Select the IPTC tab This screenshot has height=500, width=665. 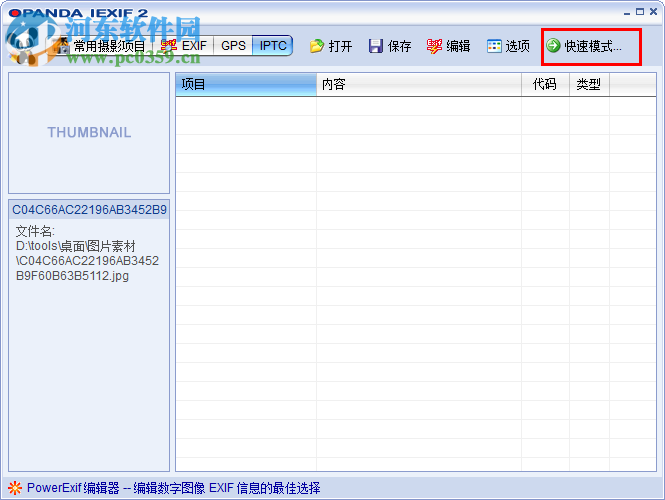(272, 46)
